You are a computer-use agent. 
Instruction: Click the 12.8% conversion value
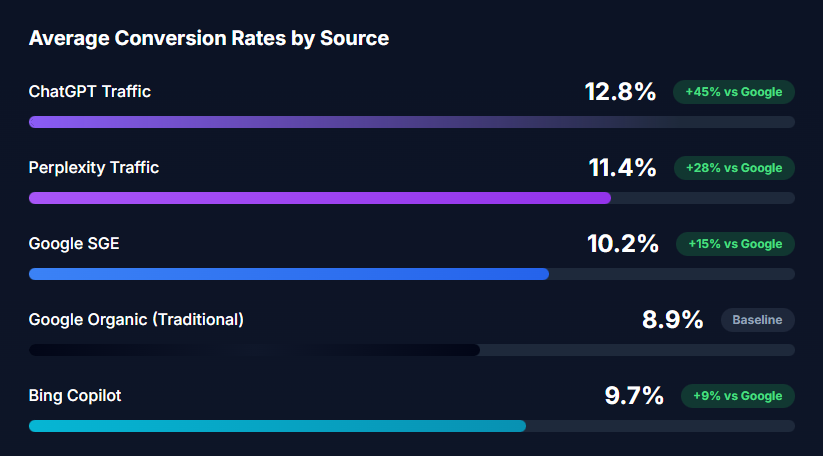[x=620, y=92]
